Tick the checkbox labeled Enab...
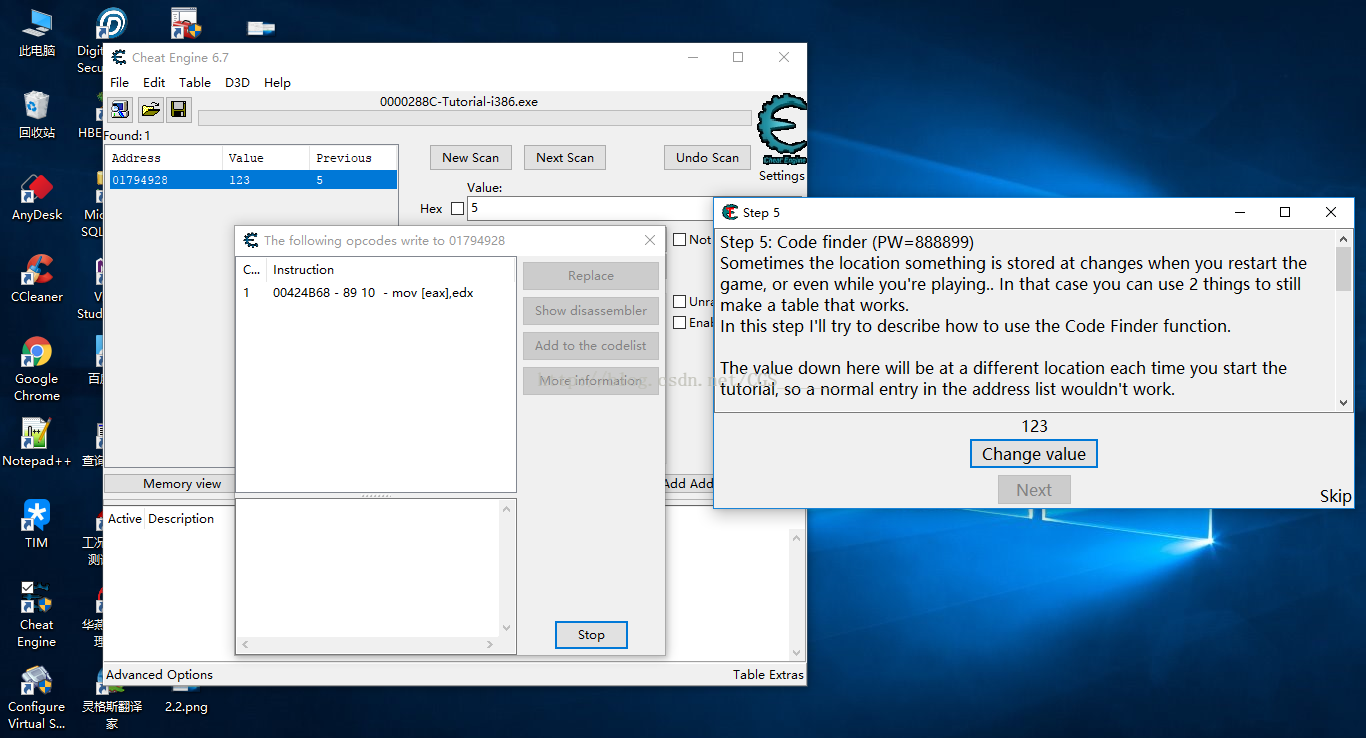Image resolution: width=1366 pixels, height=738 pixels. click(x=680, y=323)
